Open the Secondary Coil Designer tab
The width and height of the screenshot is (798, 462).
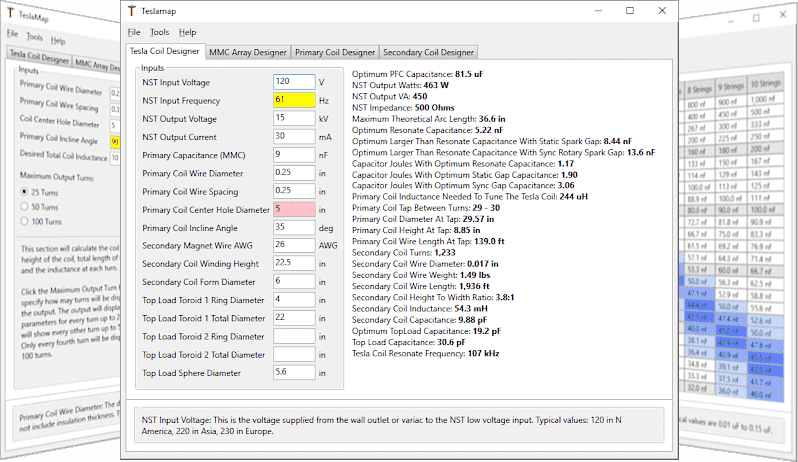point(428,52)
